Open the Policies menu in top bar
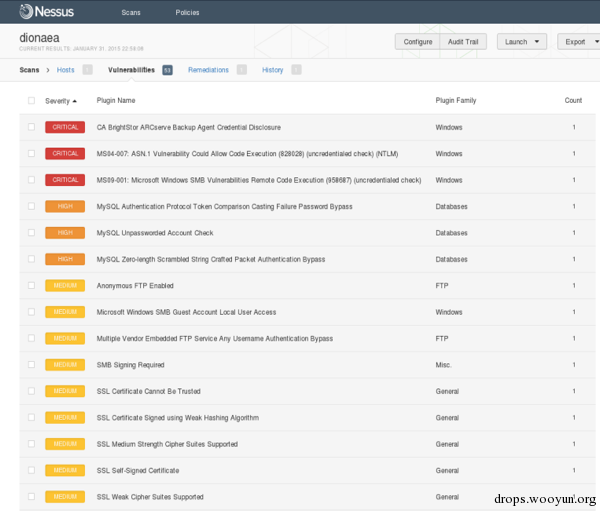This screenshot has width=600, height=511. (x=187, y=12)
